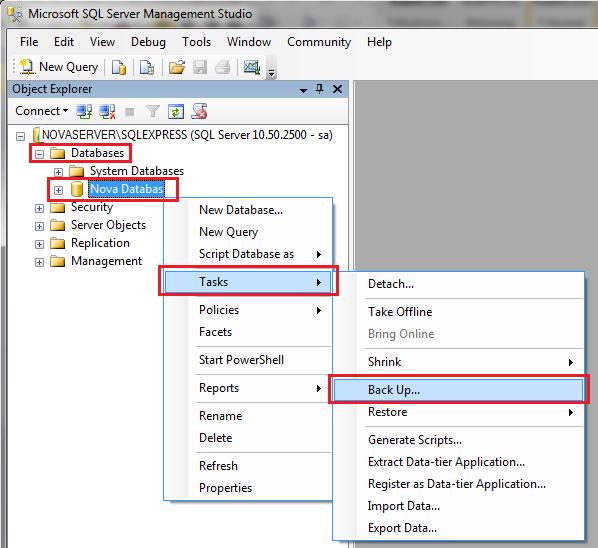598x548 pixels.
Task: Click the Database Engine Query icon
Action: pyautogui.click(x=119, y=67)
